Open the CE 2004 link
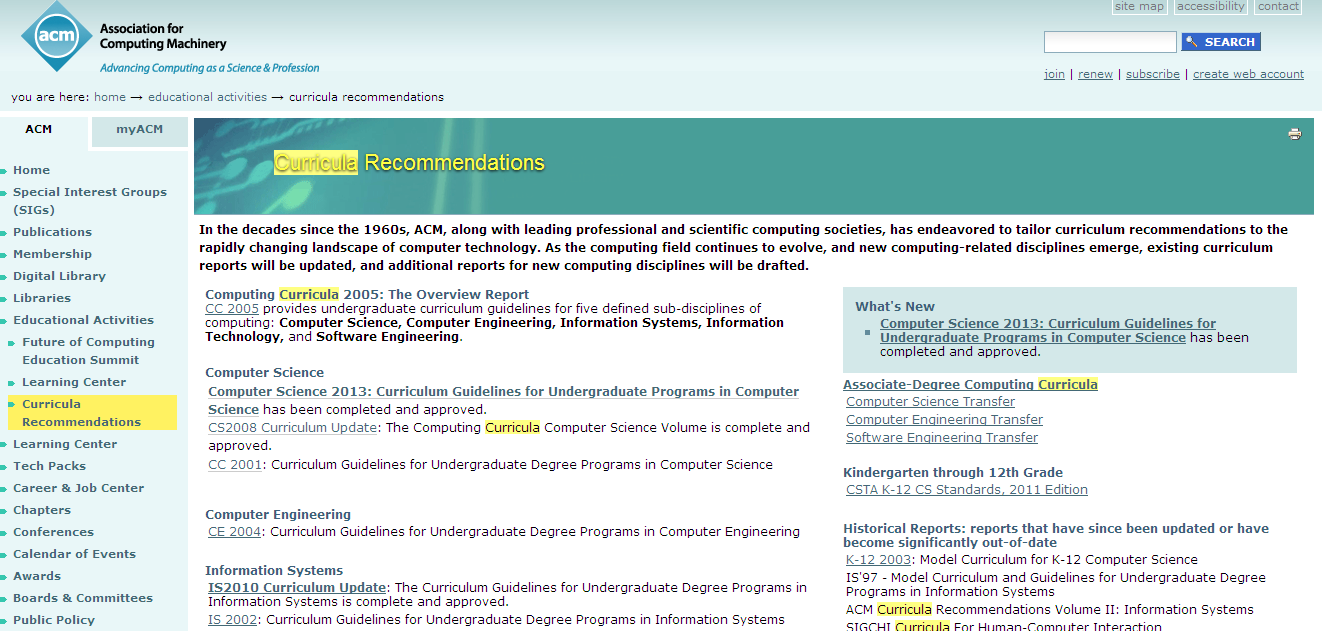This screenshot has width=1322, height=631. 234,531
